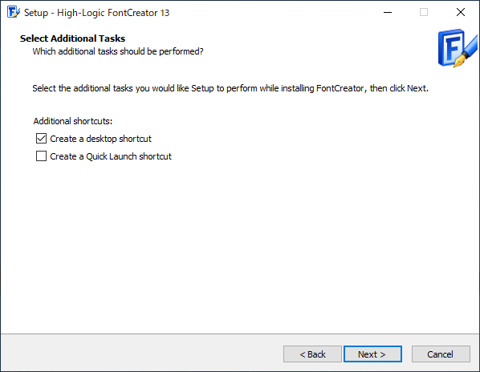Click the pen nib on the FontCreator logo

point(460,62)
